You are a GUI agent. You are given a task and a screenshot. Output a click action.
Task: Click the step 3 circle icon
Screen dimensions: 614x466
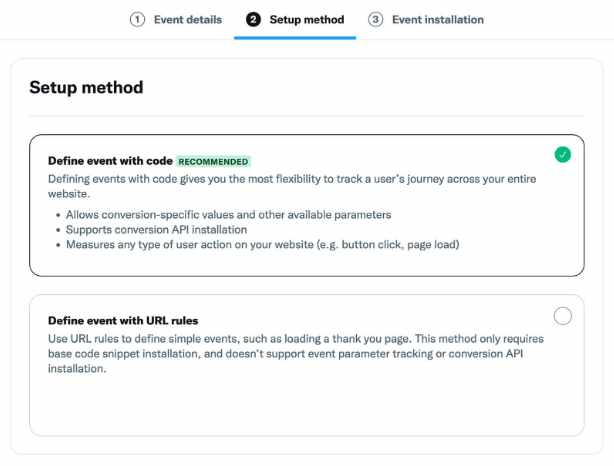pyautogui.click(x=375, y=19)
